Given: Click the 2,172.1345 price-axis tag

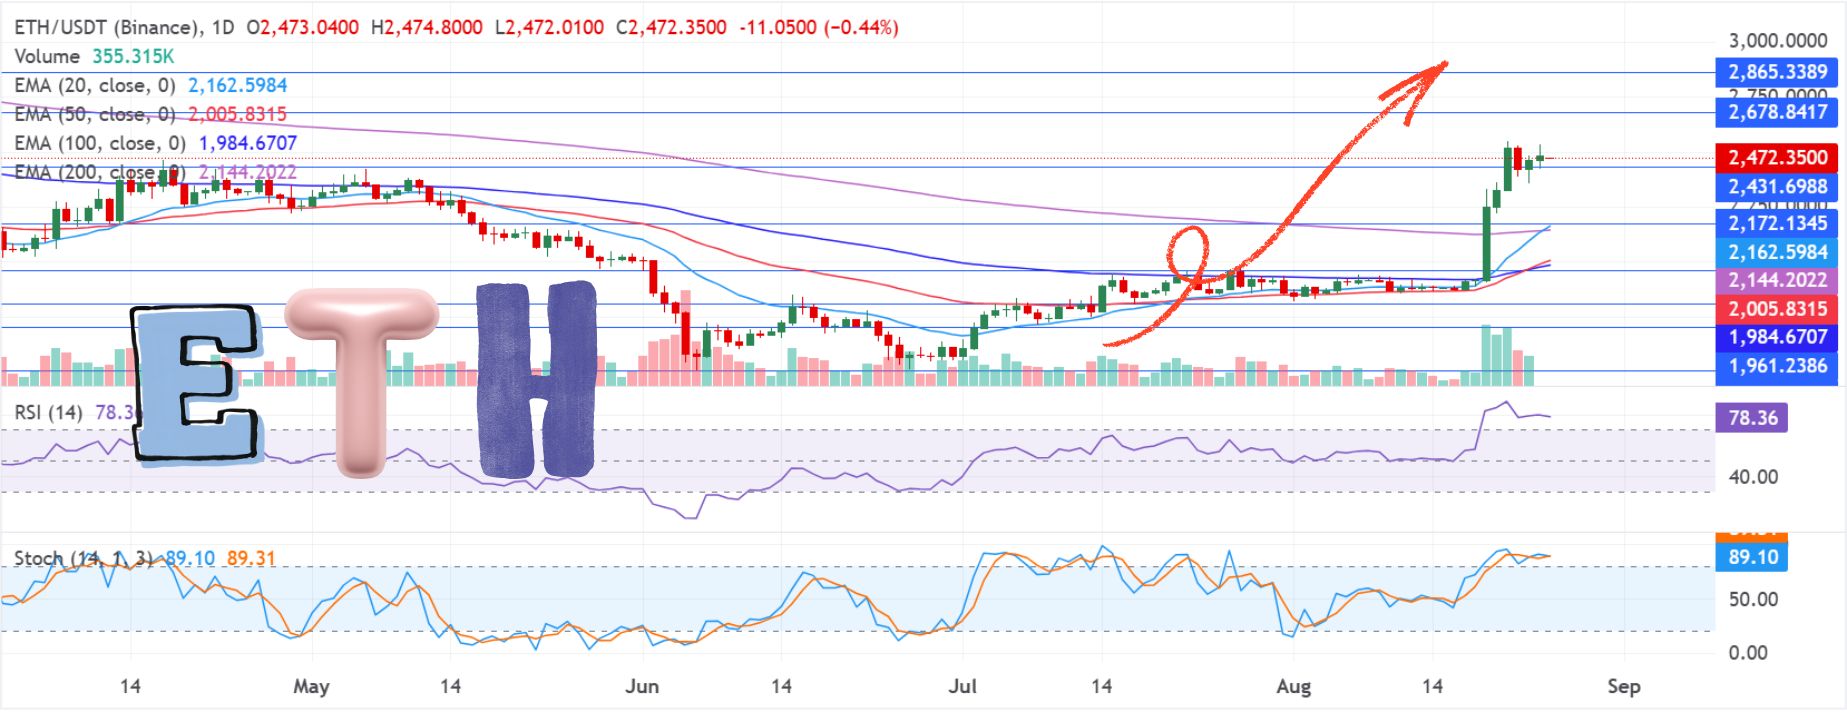Looking at the screenshot, I should click(1777, 223).
